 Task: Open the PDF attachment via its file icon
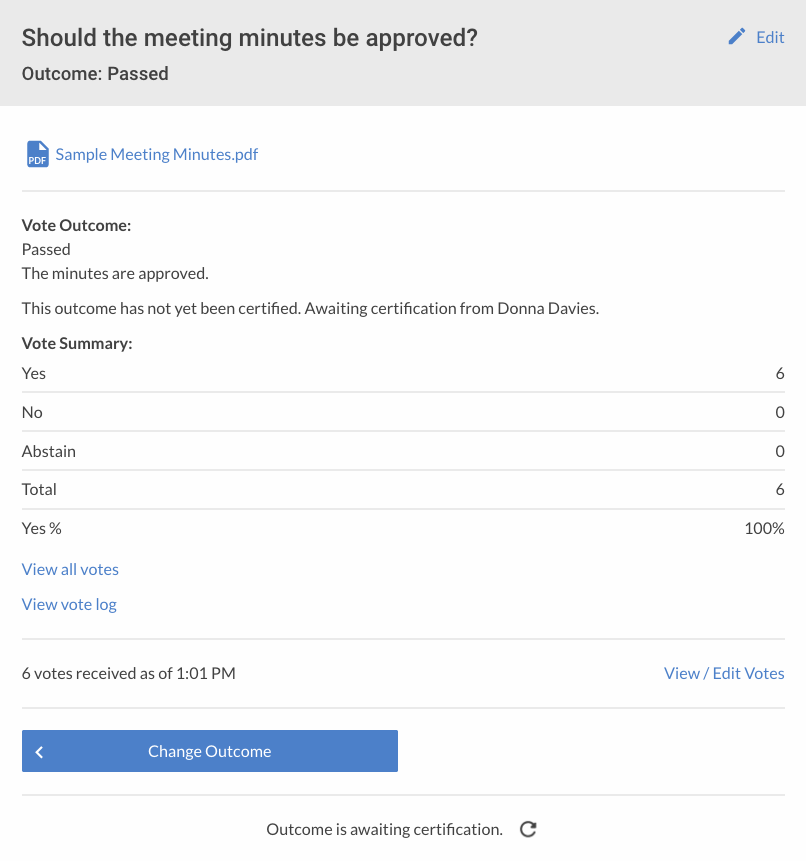click(36, 154)
